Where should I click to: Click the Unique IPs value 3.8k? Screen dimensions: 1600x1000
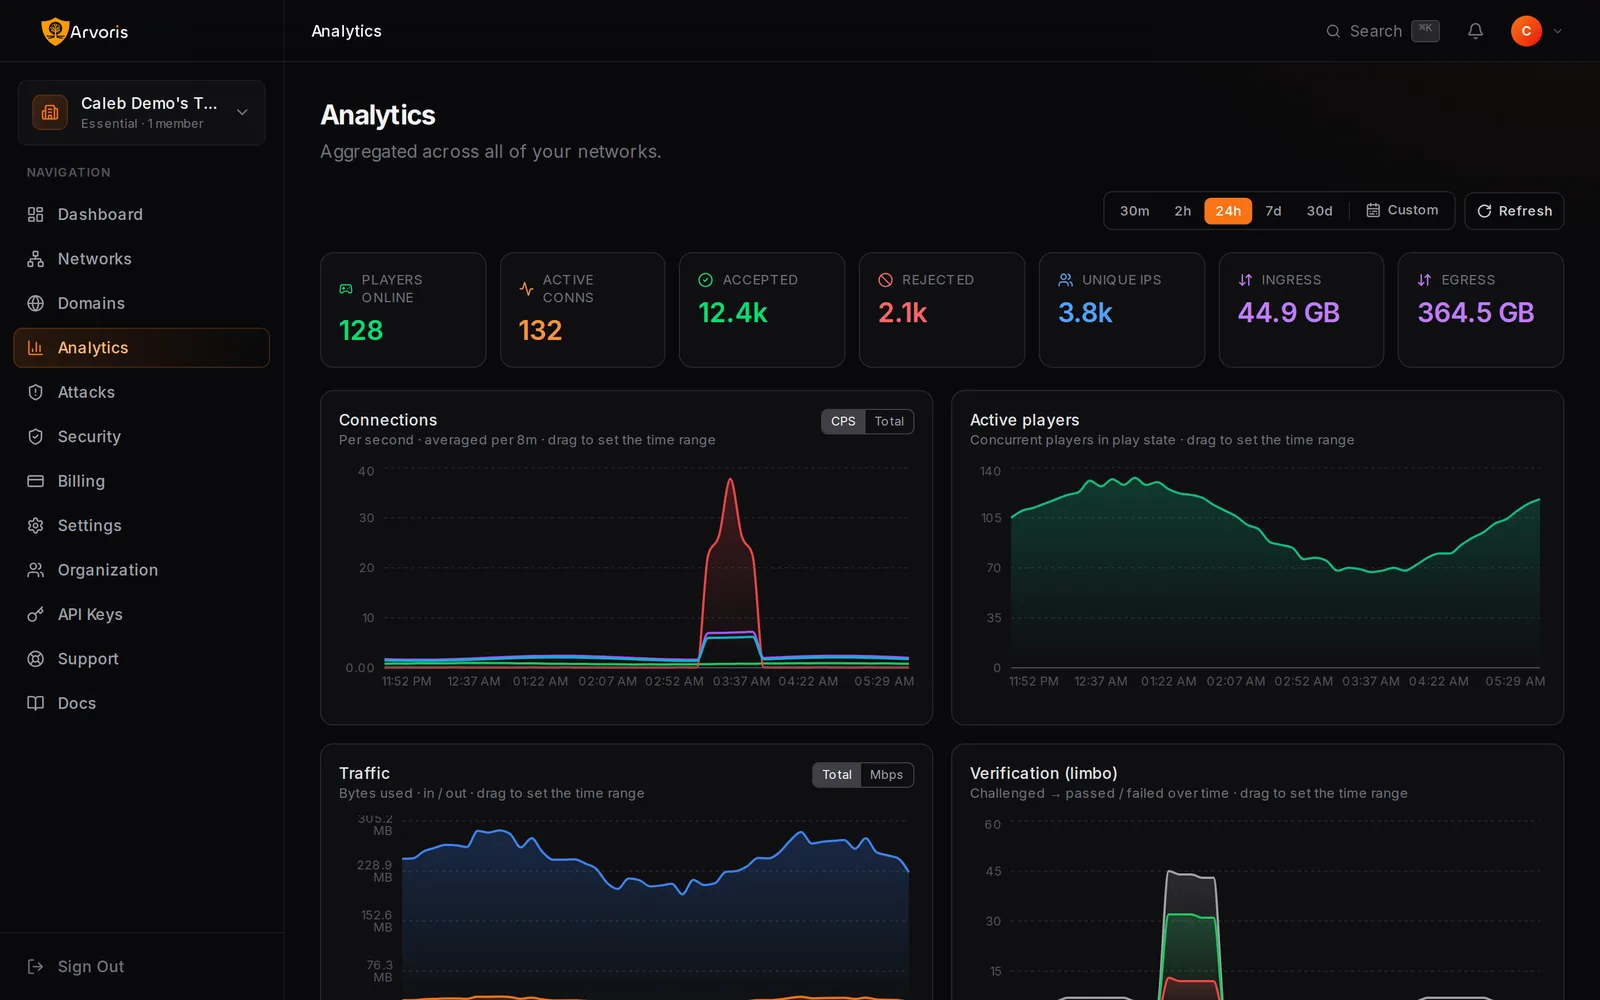[1085, 313]
